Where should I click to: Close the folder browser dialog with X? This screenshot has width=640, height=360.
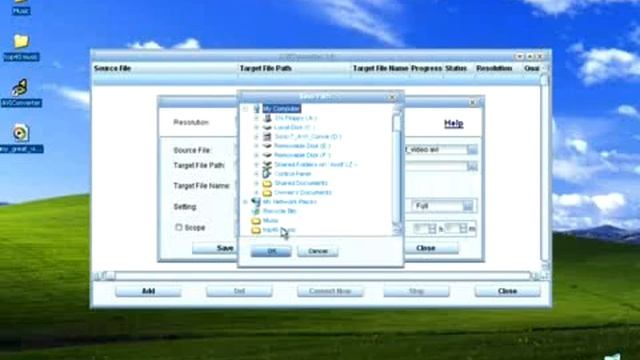click(x=392, y=98)
